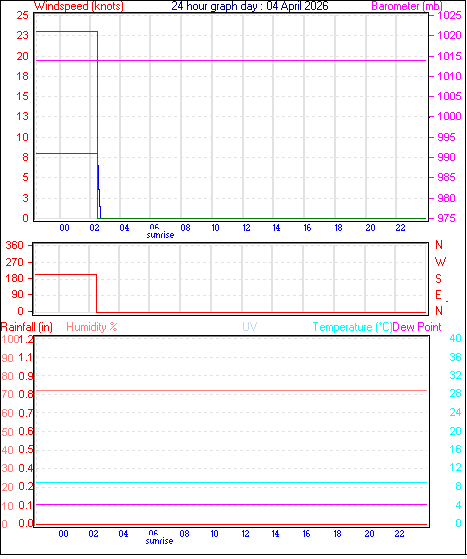Select hour 12 on windspeed graph time axis
Viewport: 467px width, 559px height.
tap(246, 228)
